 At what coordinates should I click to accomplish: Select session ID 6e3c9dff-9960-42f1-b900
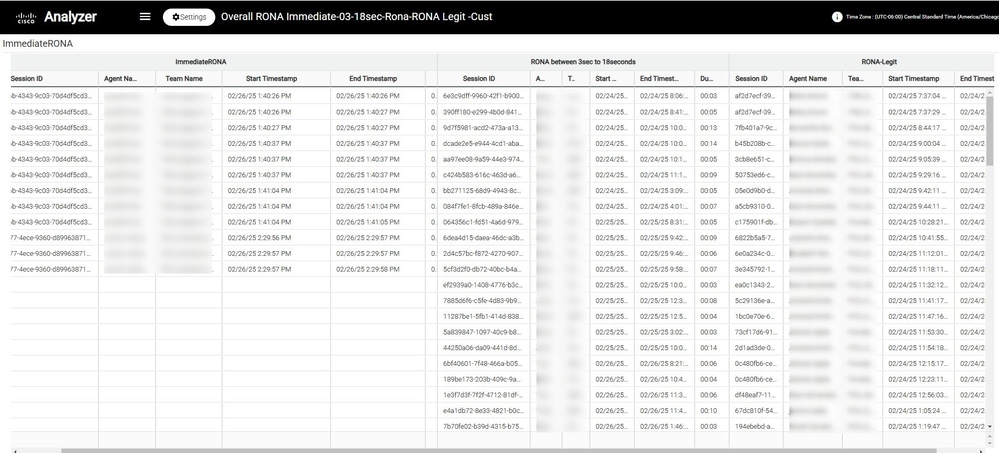click(482, 96)
